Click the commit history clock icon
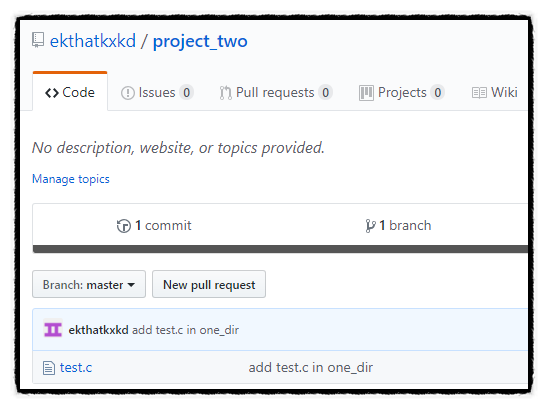This screenshot has width=548, height=409. click(124, 226)
